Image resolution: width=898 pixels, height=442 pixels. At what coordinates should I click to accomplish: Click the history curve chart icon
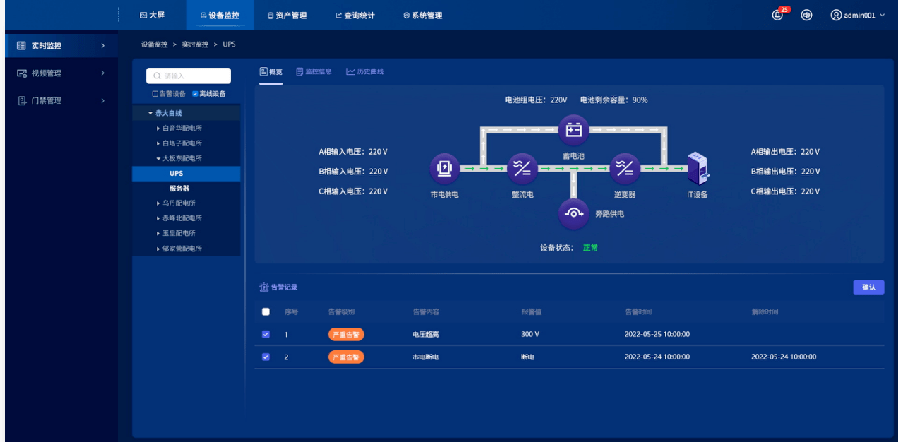point(350,72)
